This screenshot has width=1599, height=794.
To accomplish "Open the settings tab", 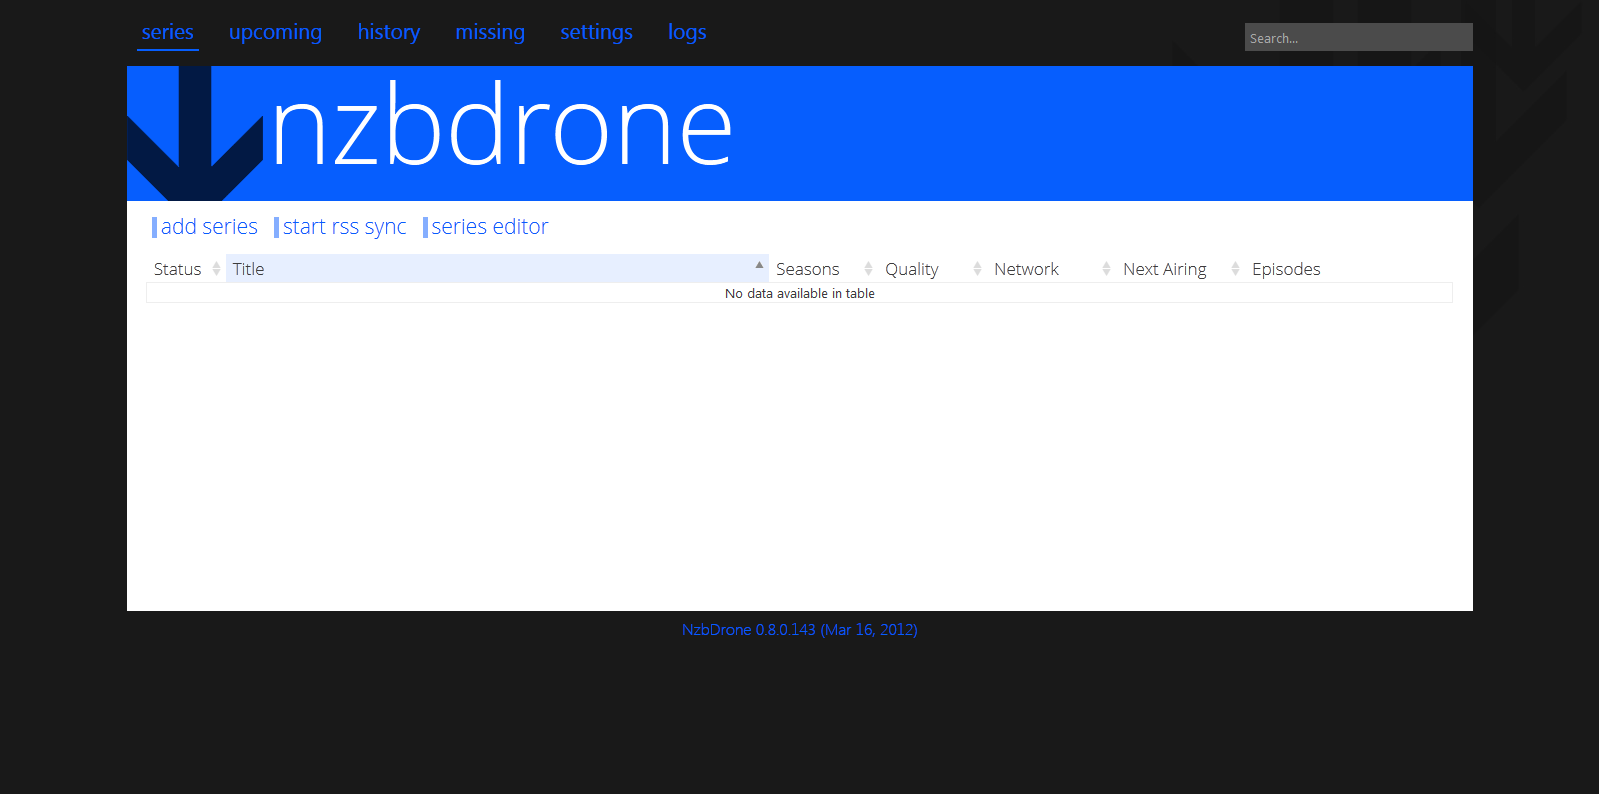I will tap(597, 32).
